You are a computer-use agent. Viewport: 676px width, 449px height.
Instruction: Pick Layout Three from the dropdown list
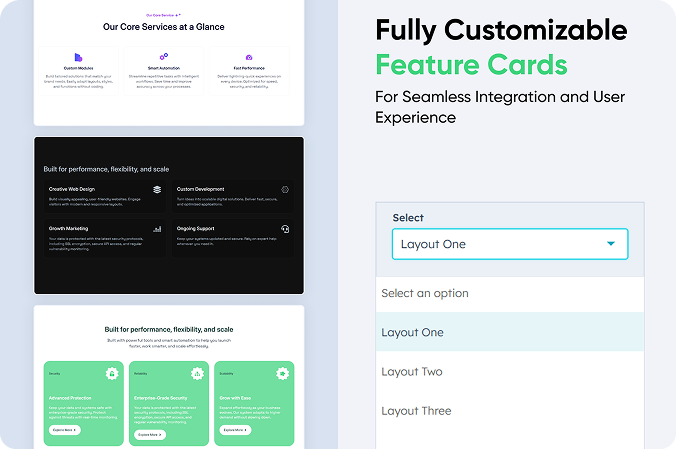(510, 411)
